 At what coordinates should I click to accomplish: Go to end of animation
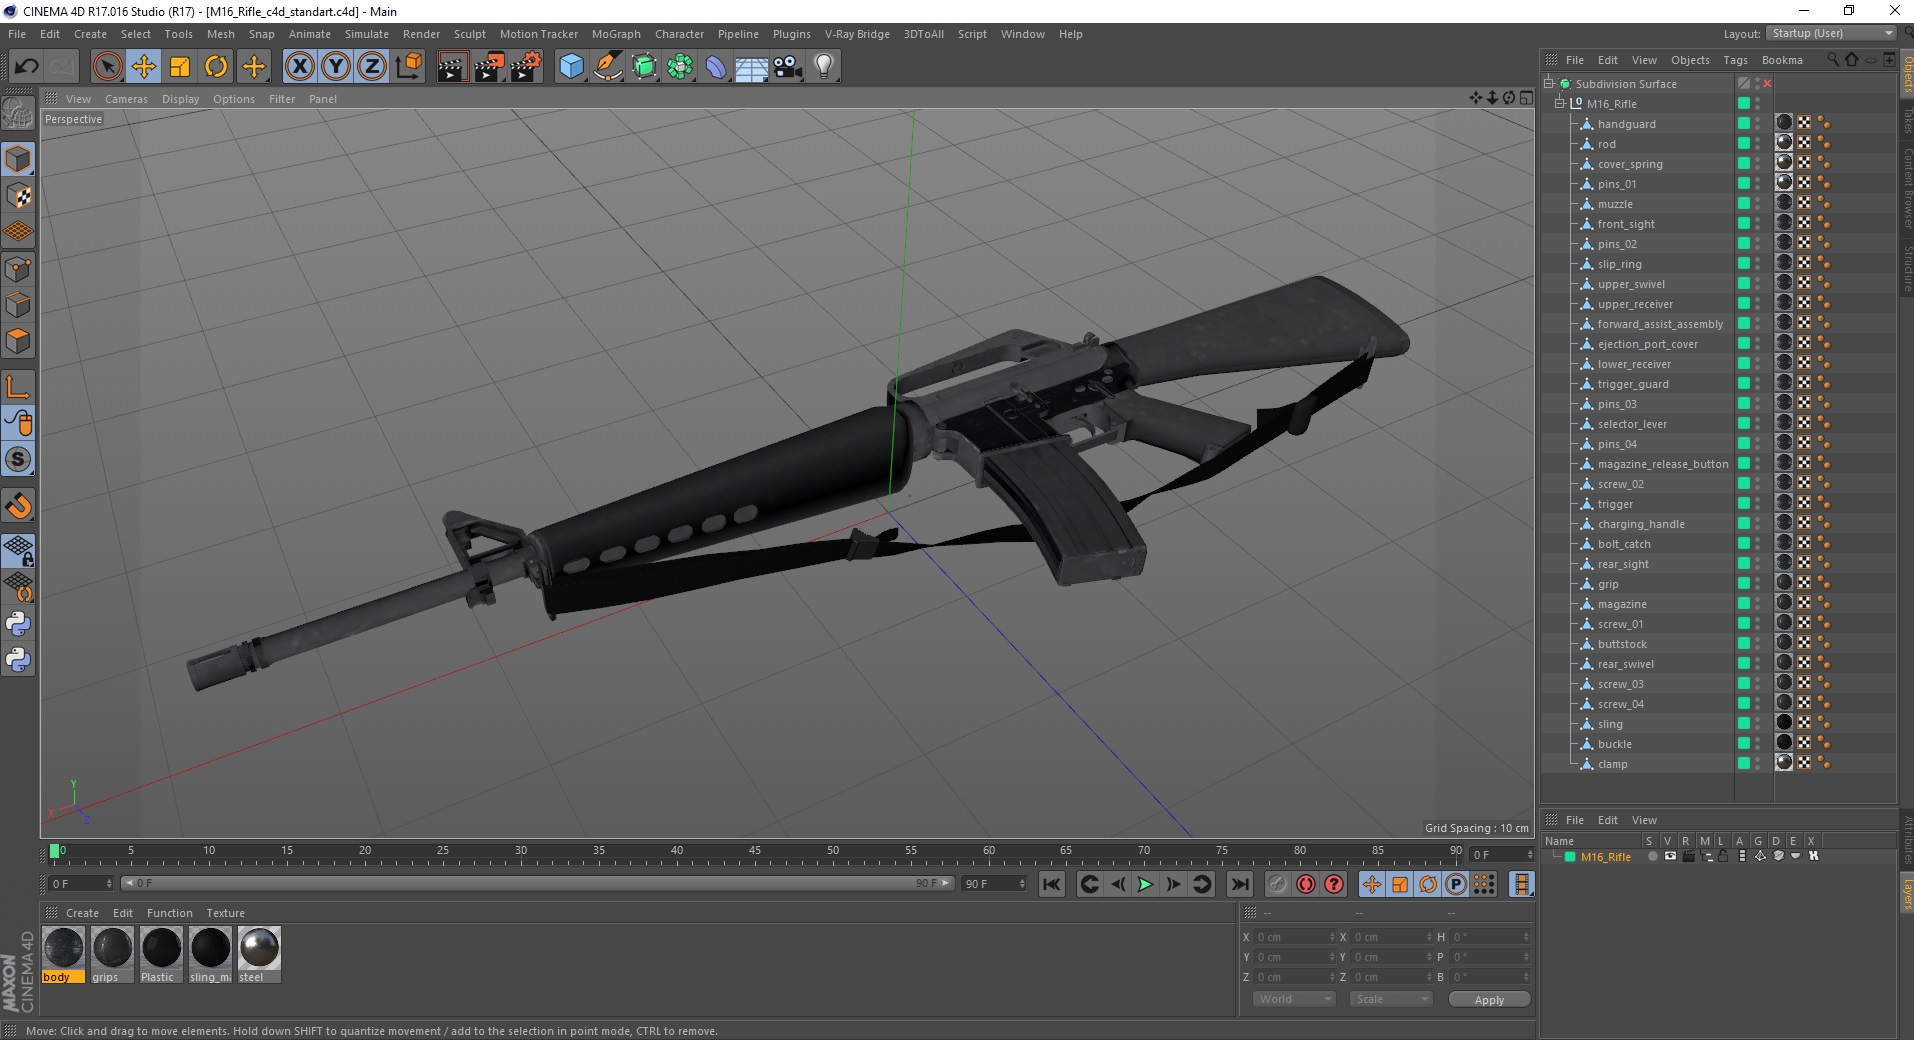coord(1240,884)
